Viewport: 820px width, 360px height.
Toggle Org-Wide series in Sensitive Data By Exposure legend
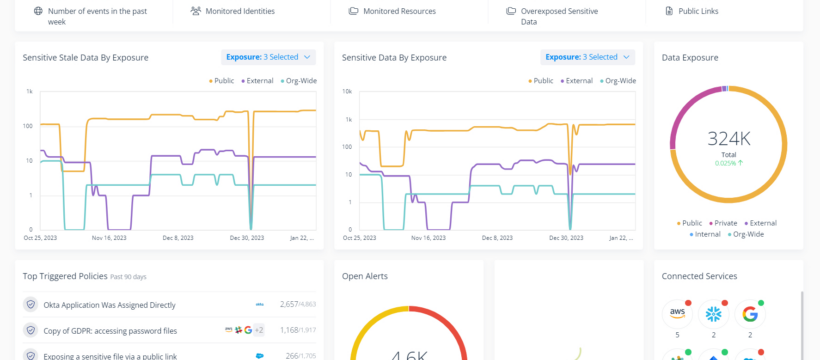click(618, 81)
